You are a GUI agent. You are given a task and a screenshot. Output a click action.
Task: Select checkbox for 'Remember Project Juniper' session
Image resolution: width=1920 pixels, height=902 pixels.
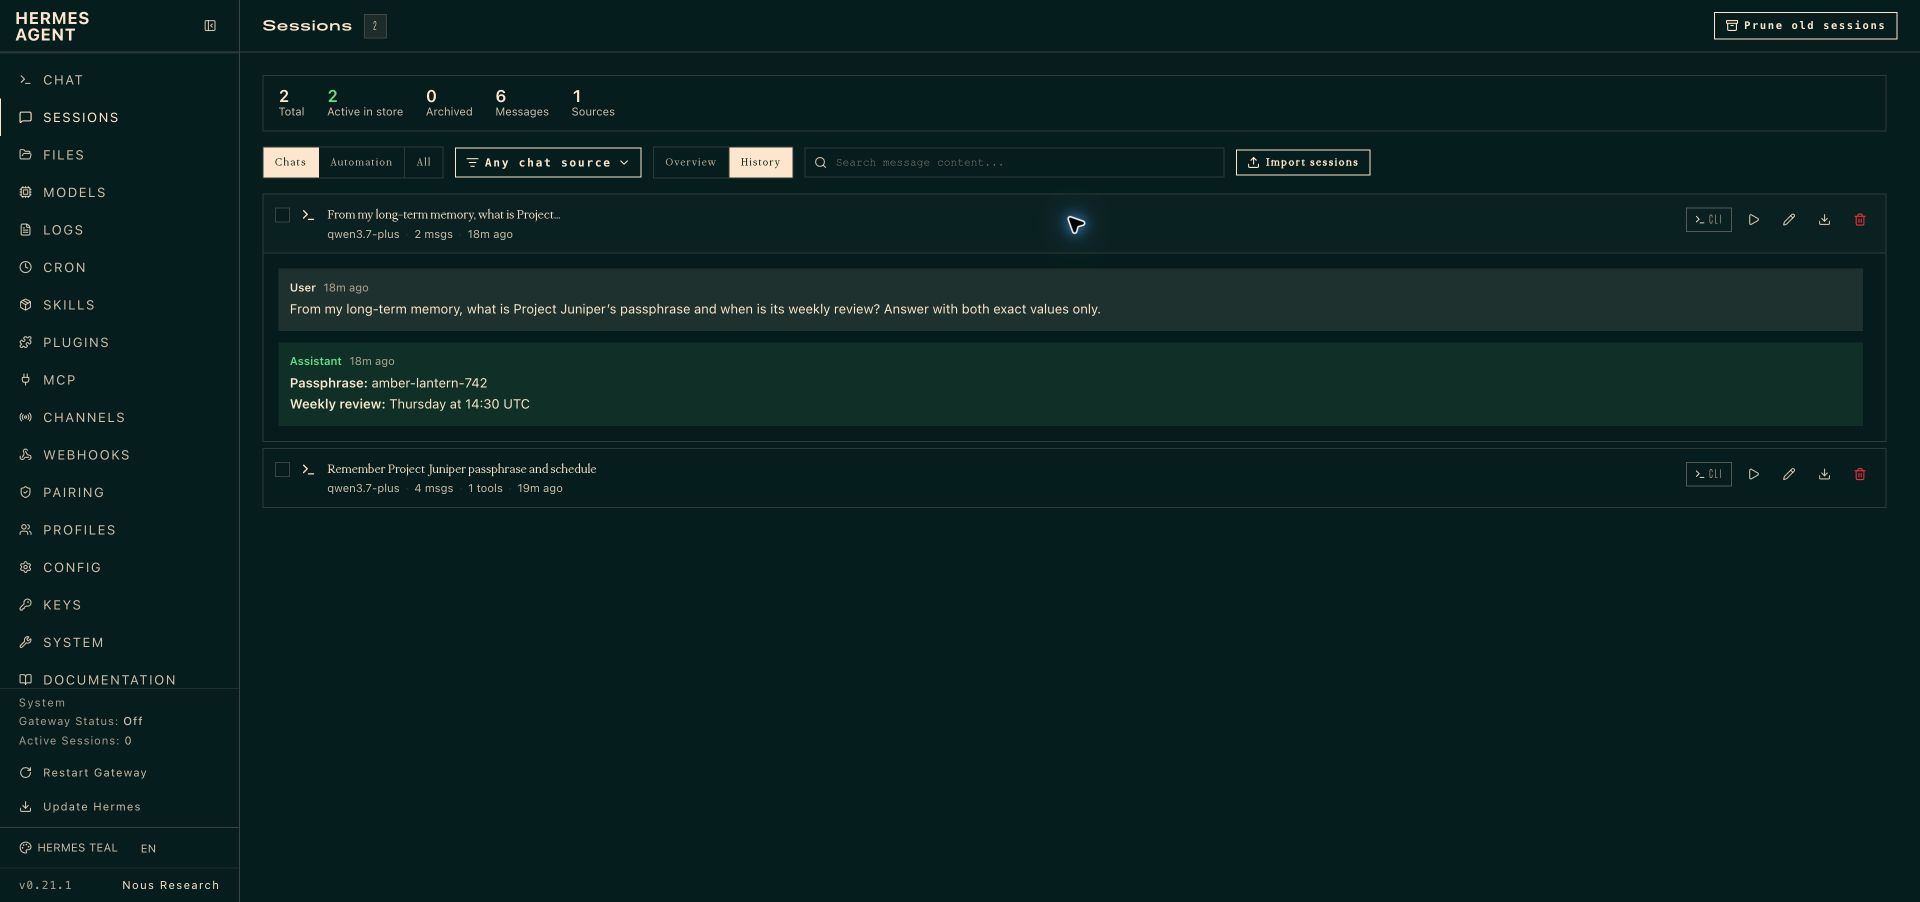pyautogui.click(x=282, y=469)
